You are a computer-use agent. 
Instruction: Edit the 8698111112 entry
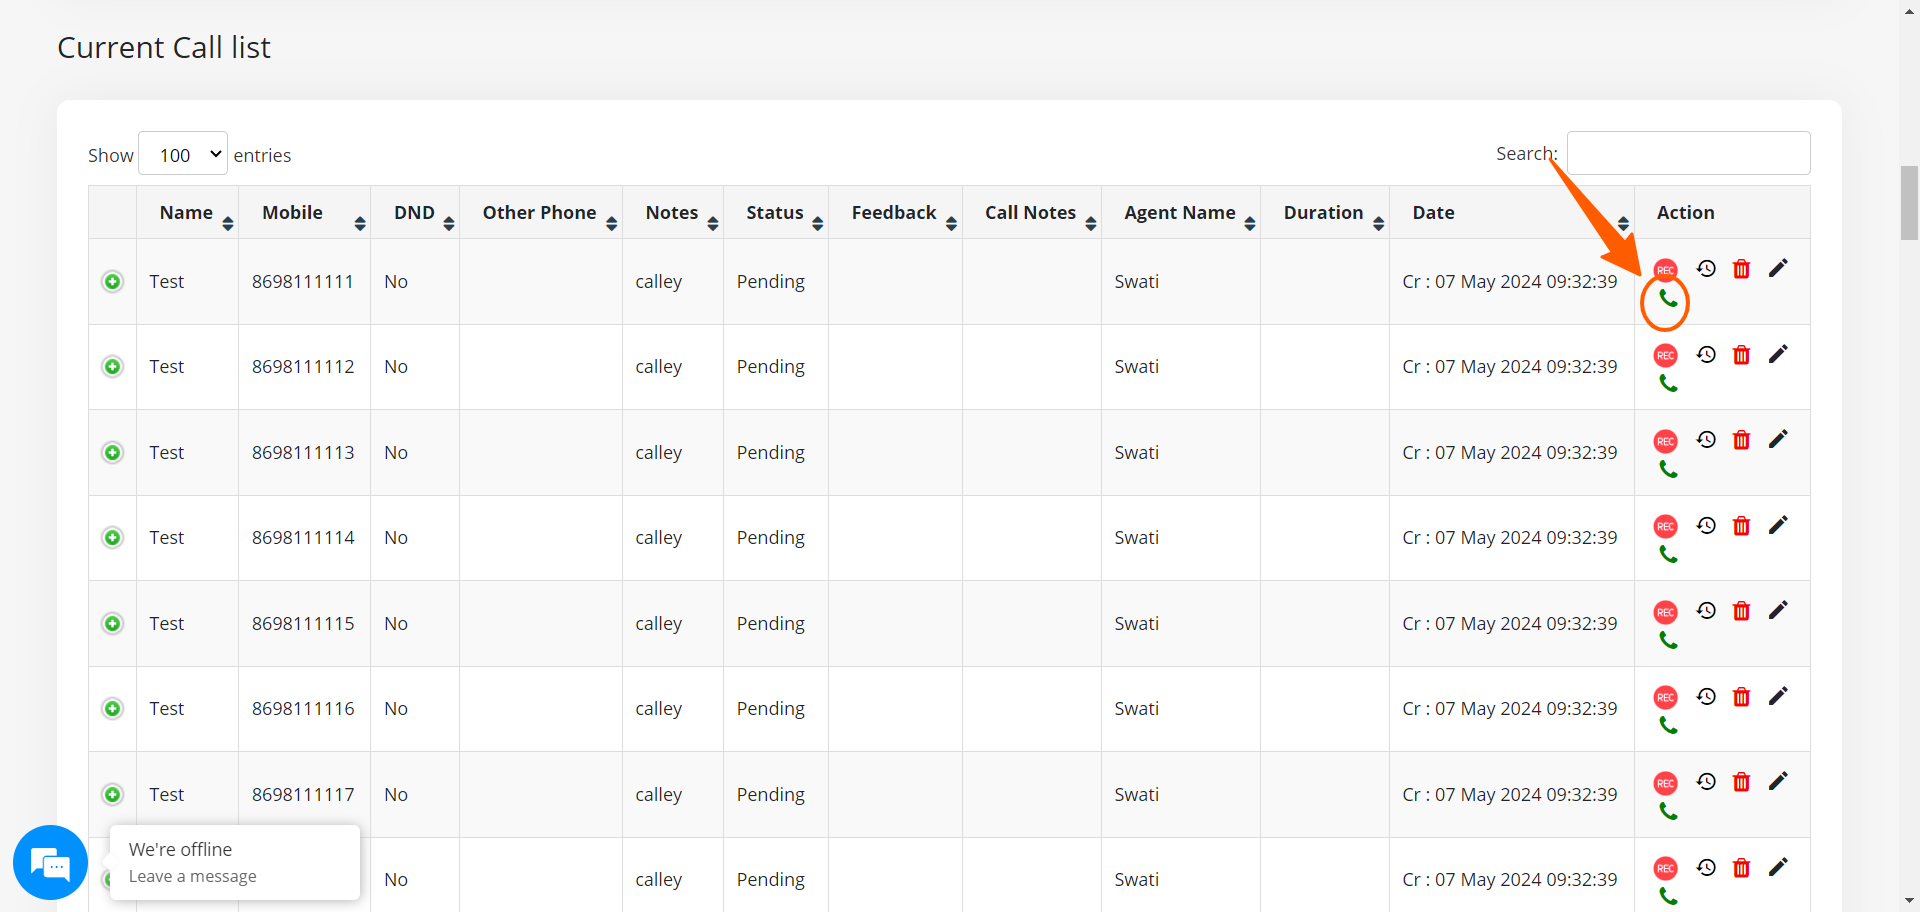pyautogui.click(x=1778, y=354)
